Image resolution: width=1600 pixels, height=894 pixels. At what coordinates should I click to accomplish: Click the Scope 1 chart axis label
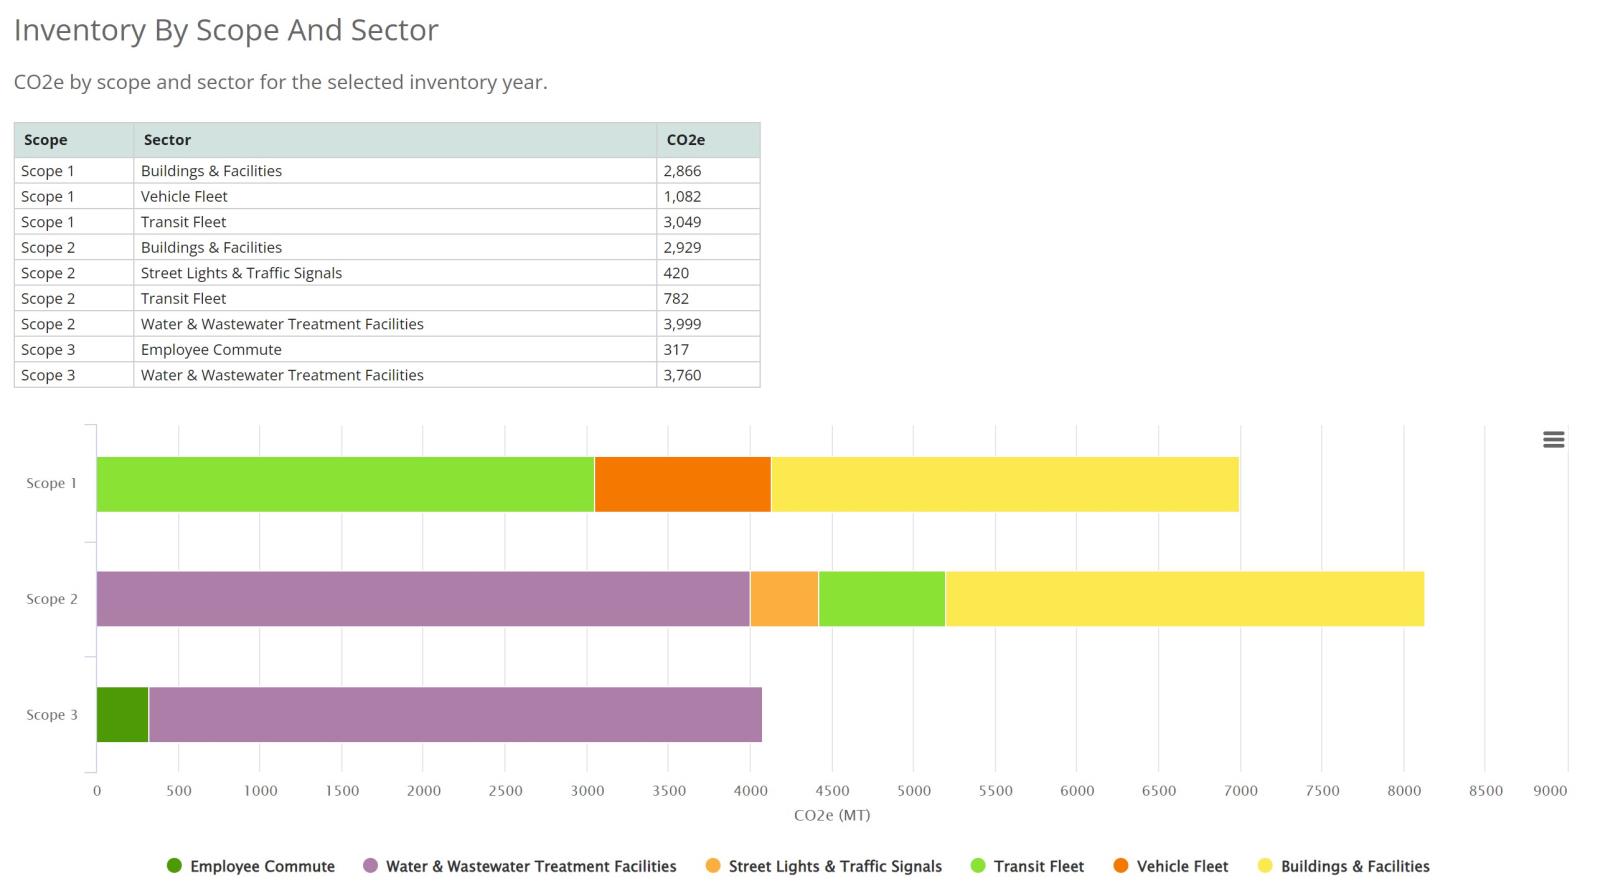(52, 483)
